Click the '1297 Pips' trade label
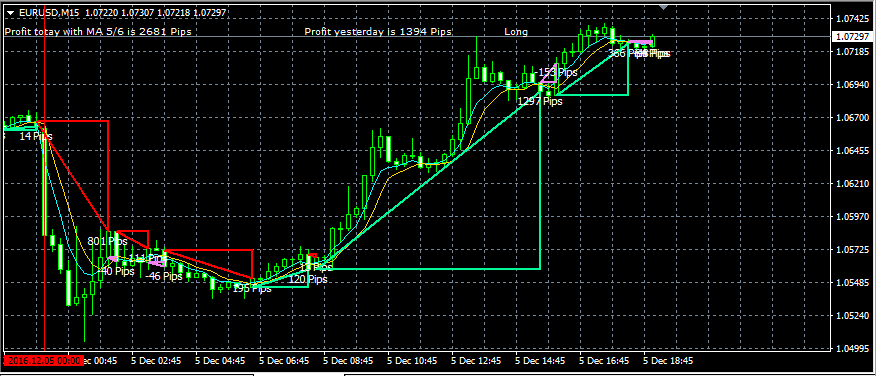This screenshot has width=876, height=376. click(x=540, y=101)
